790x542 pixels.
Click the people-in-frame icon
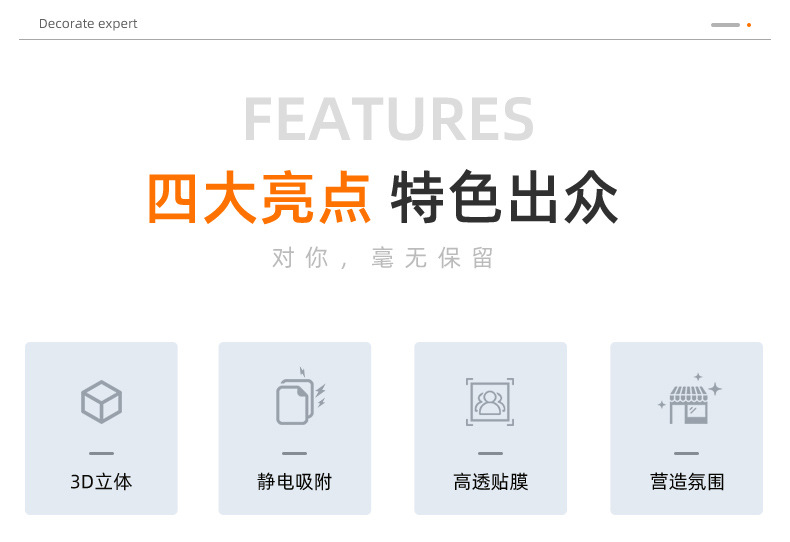(x=490, y=401)
